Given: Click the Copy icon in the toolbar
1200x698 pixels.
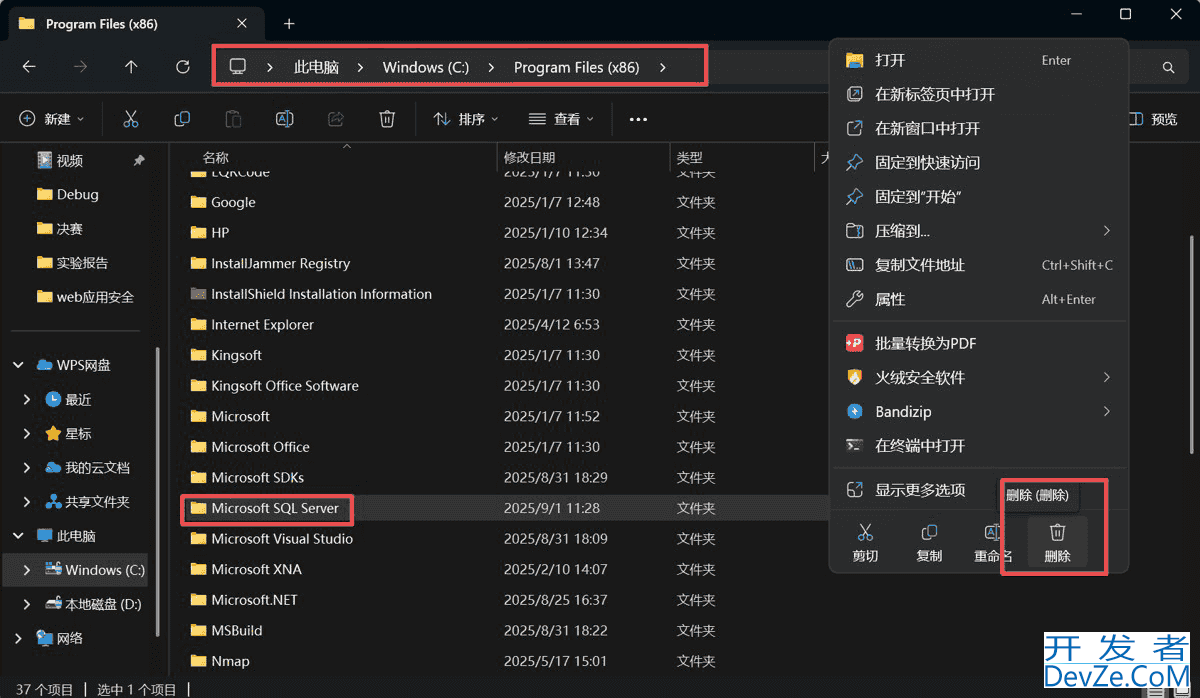Looking at the screenshot, I should pyautogui.click(x=182, y=118).
